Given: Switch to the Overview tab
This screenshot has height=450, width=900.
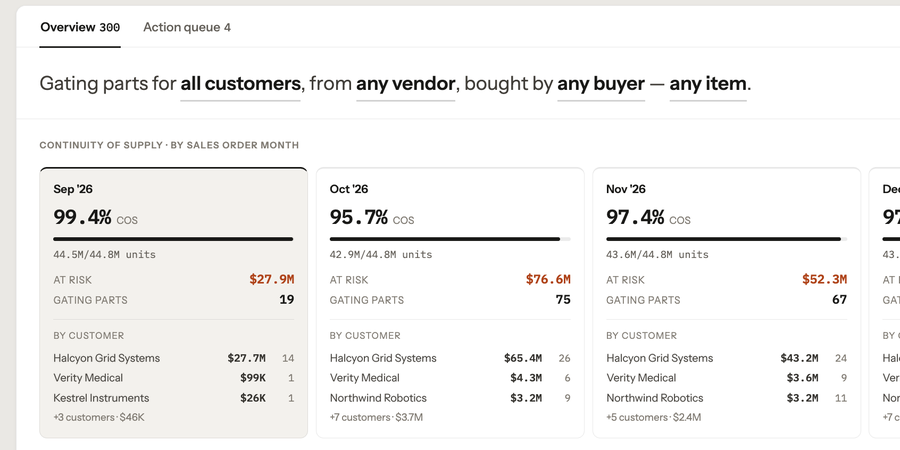Looking at the screenshot, I should click(x=80, y=27).
